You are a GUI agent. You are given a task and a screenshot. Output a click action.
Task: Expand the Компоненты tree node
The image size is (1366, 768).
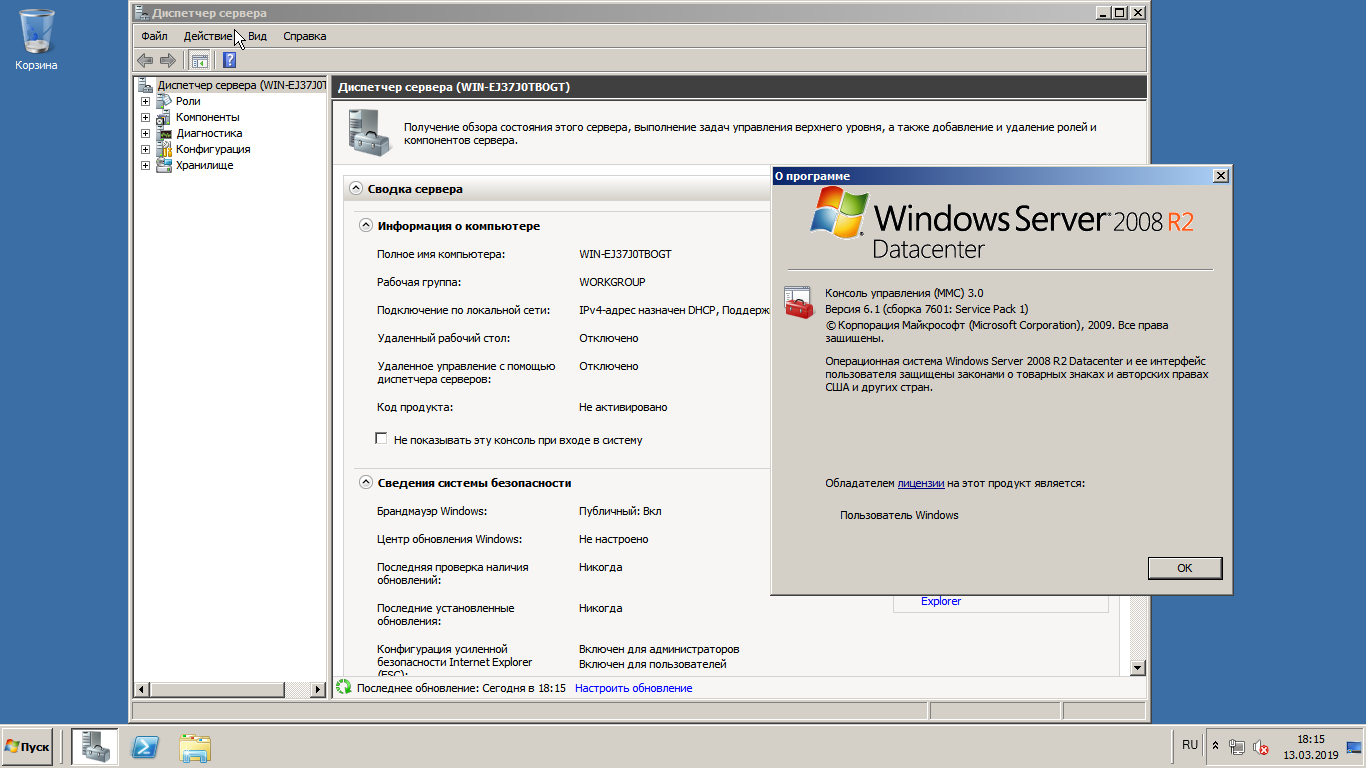pyautogui.click(x=145, y=117)
